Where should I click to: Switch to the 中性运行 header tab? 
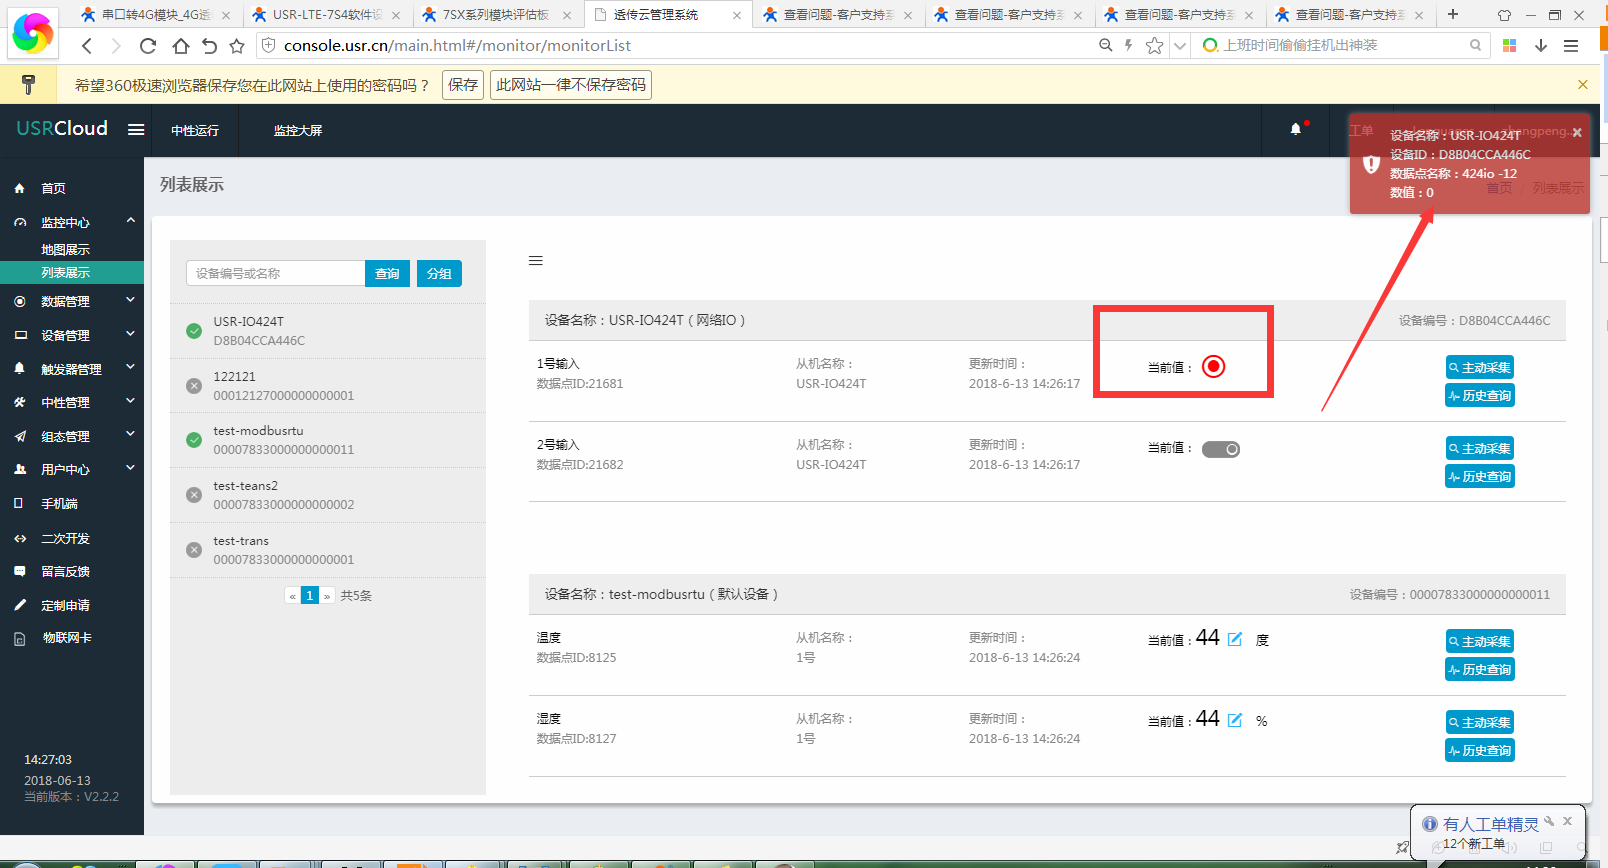(x=195, y=131)
